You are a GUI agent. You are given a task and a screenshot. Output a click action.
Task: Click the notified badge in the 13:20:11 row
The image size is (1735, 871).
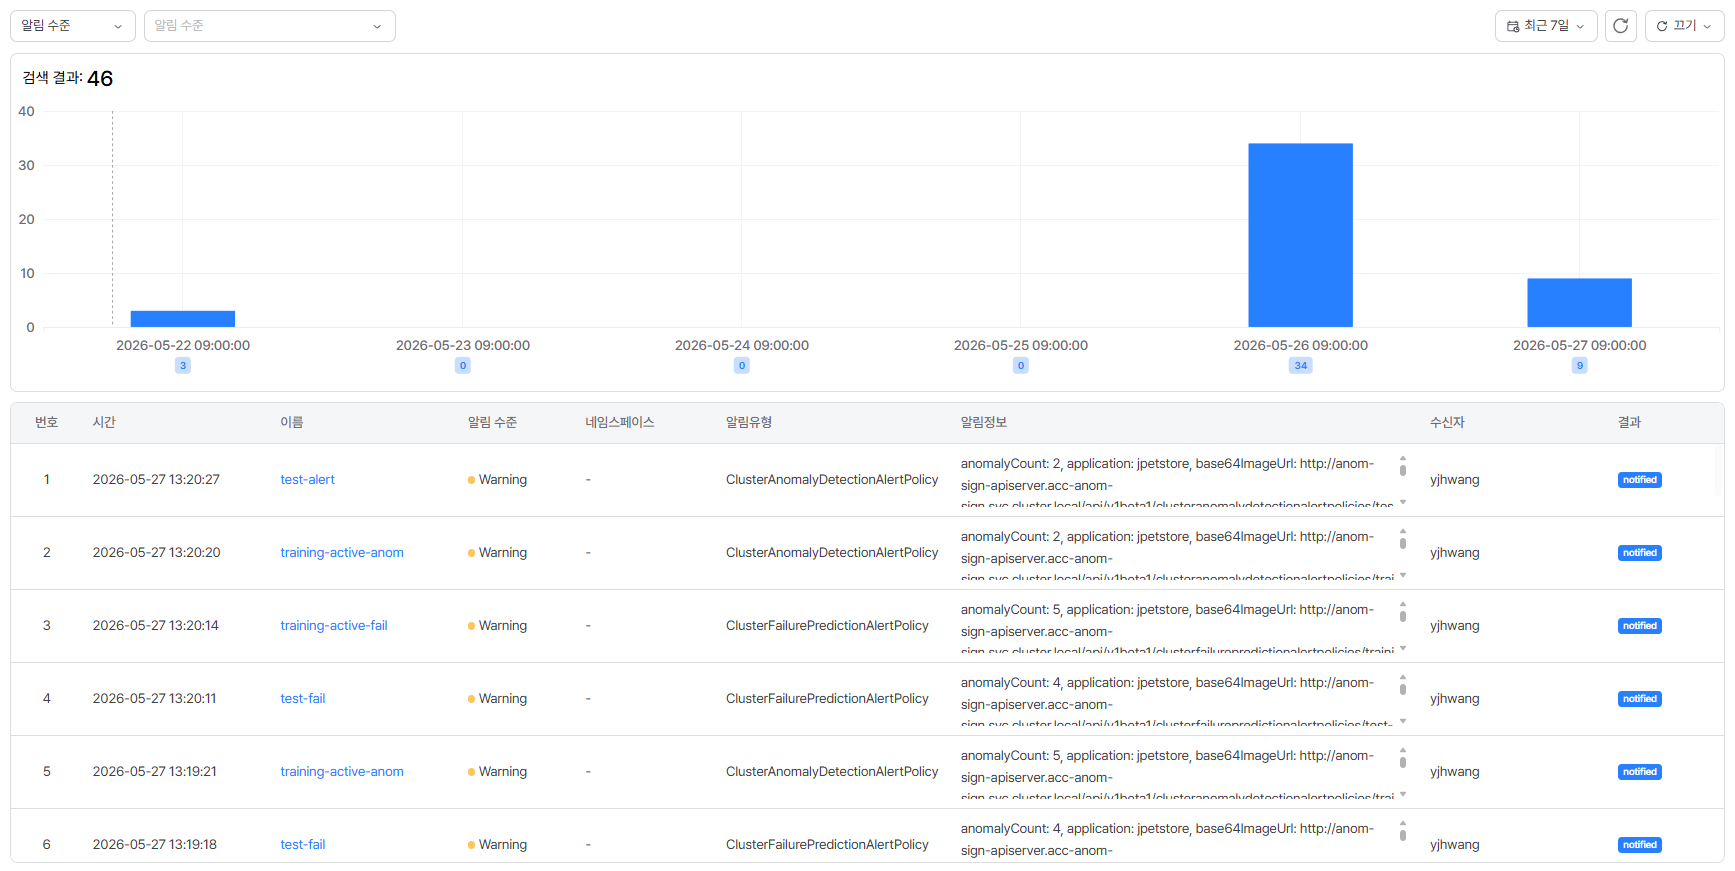click(x=1640, y=699)
